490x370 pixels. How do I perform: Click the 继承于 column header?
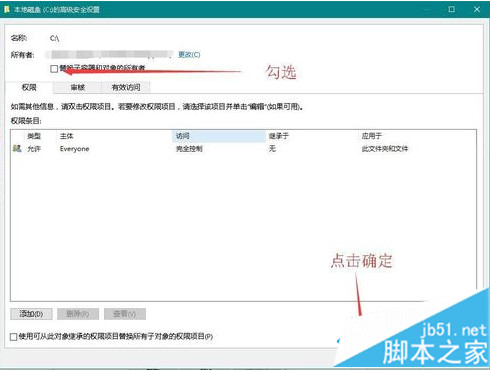[279, 136]
